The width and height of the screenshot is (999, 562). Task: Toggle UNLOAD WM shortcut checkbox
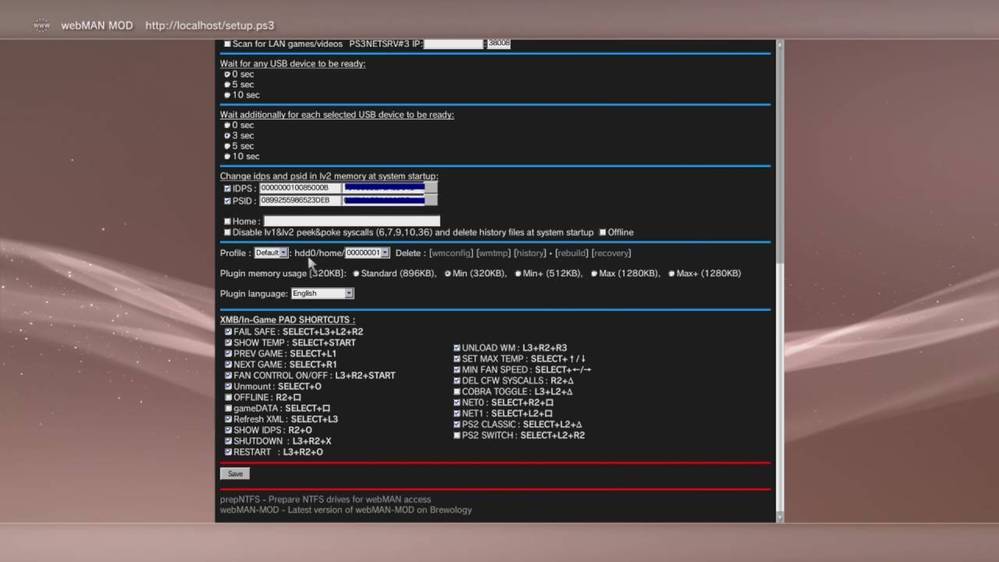[x=457, y=348]
